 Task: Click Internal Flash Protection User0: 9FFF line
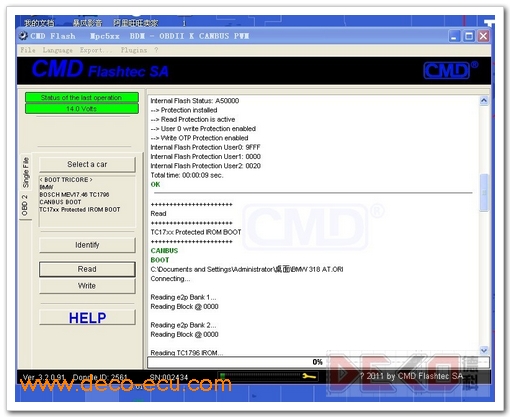click(x=205, y=147)
